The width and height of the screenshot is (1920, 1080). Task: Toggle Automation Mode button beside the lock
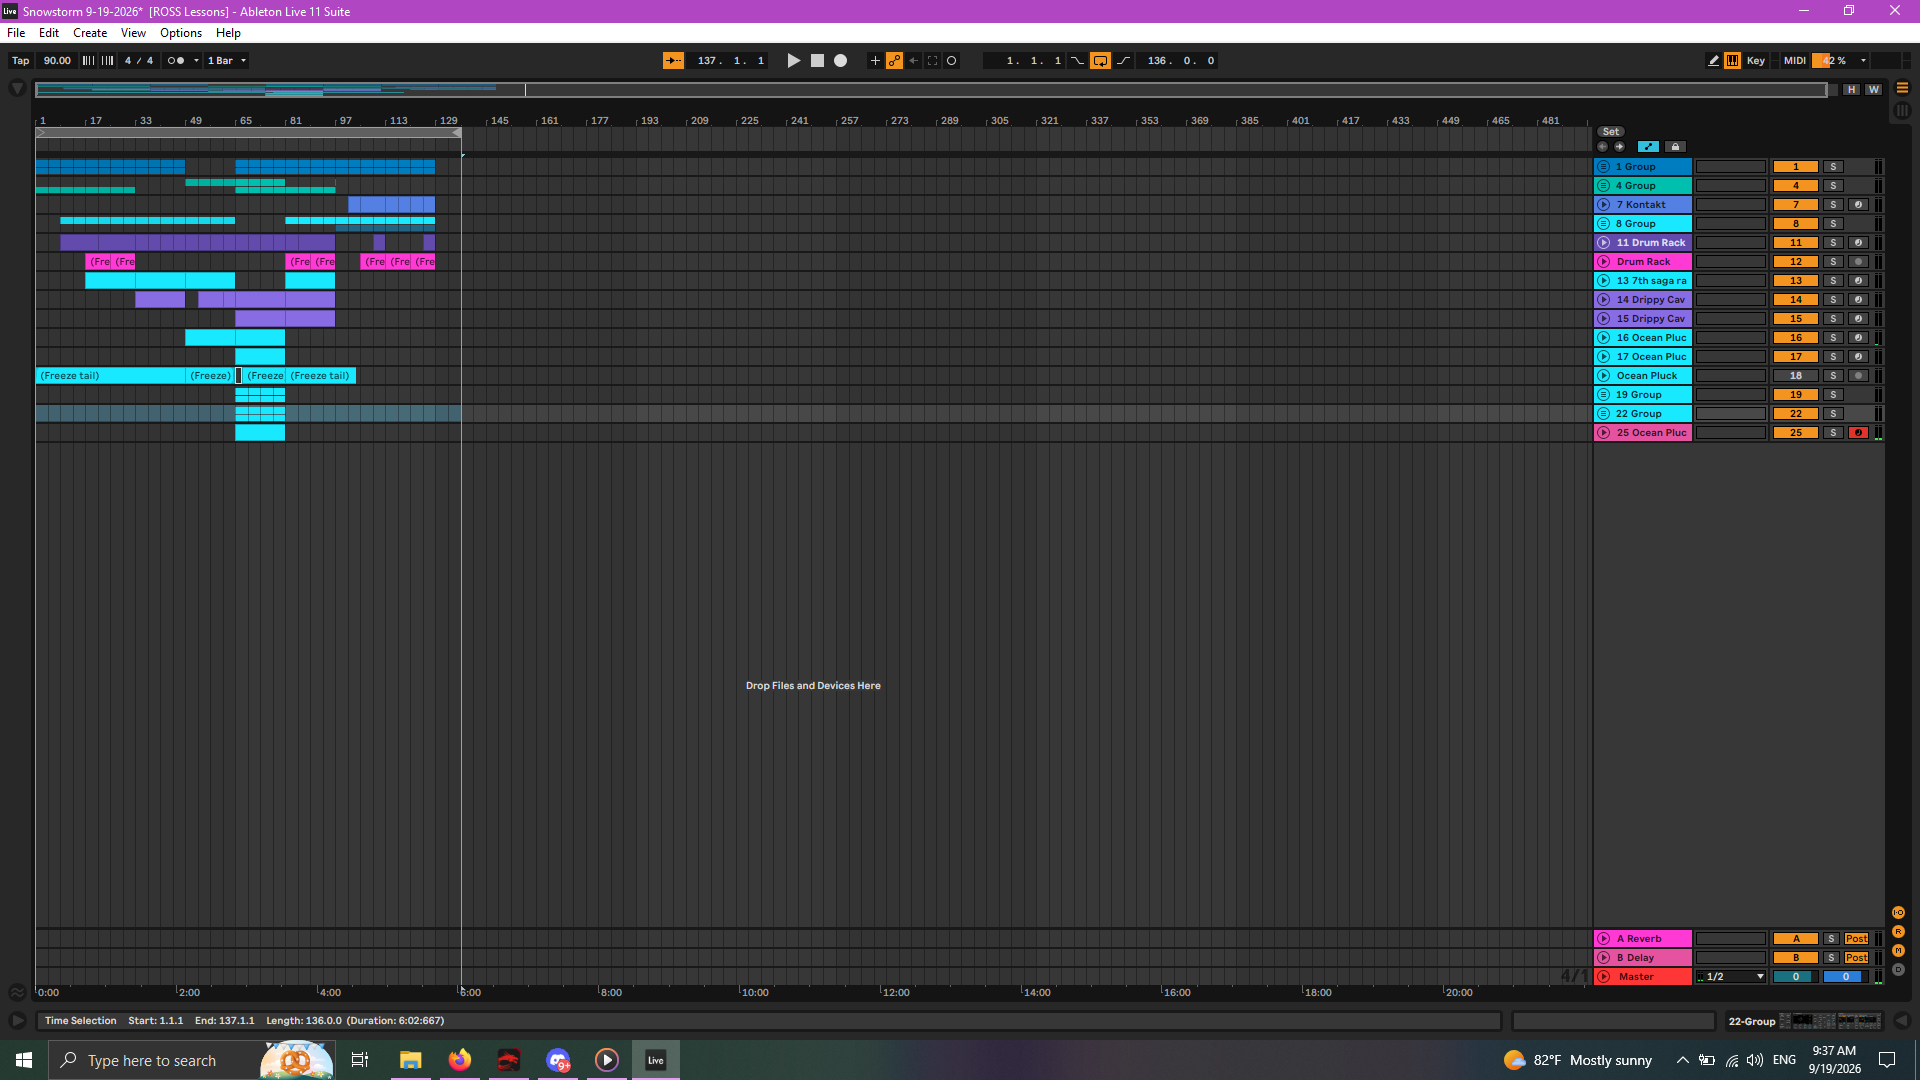pyautogui.click(x=1648, y=147)
